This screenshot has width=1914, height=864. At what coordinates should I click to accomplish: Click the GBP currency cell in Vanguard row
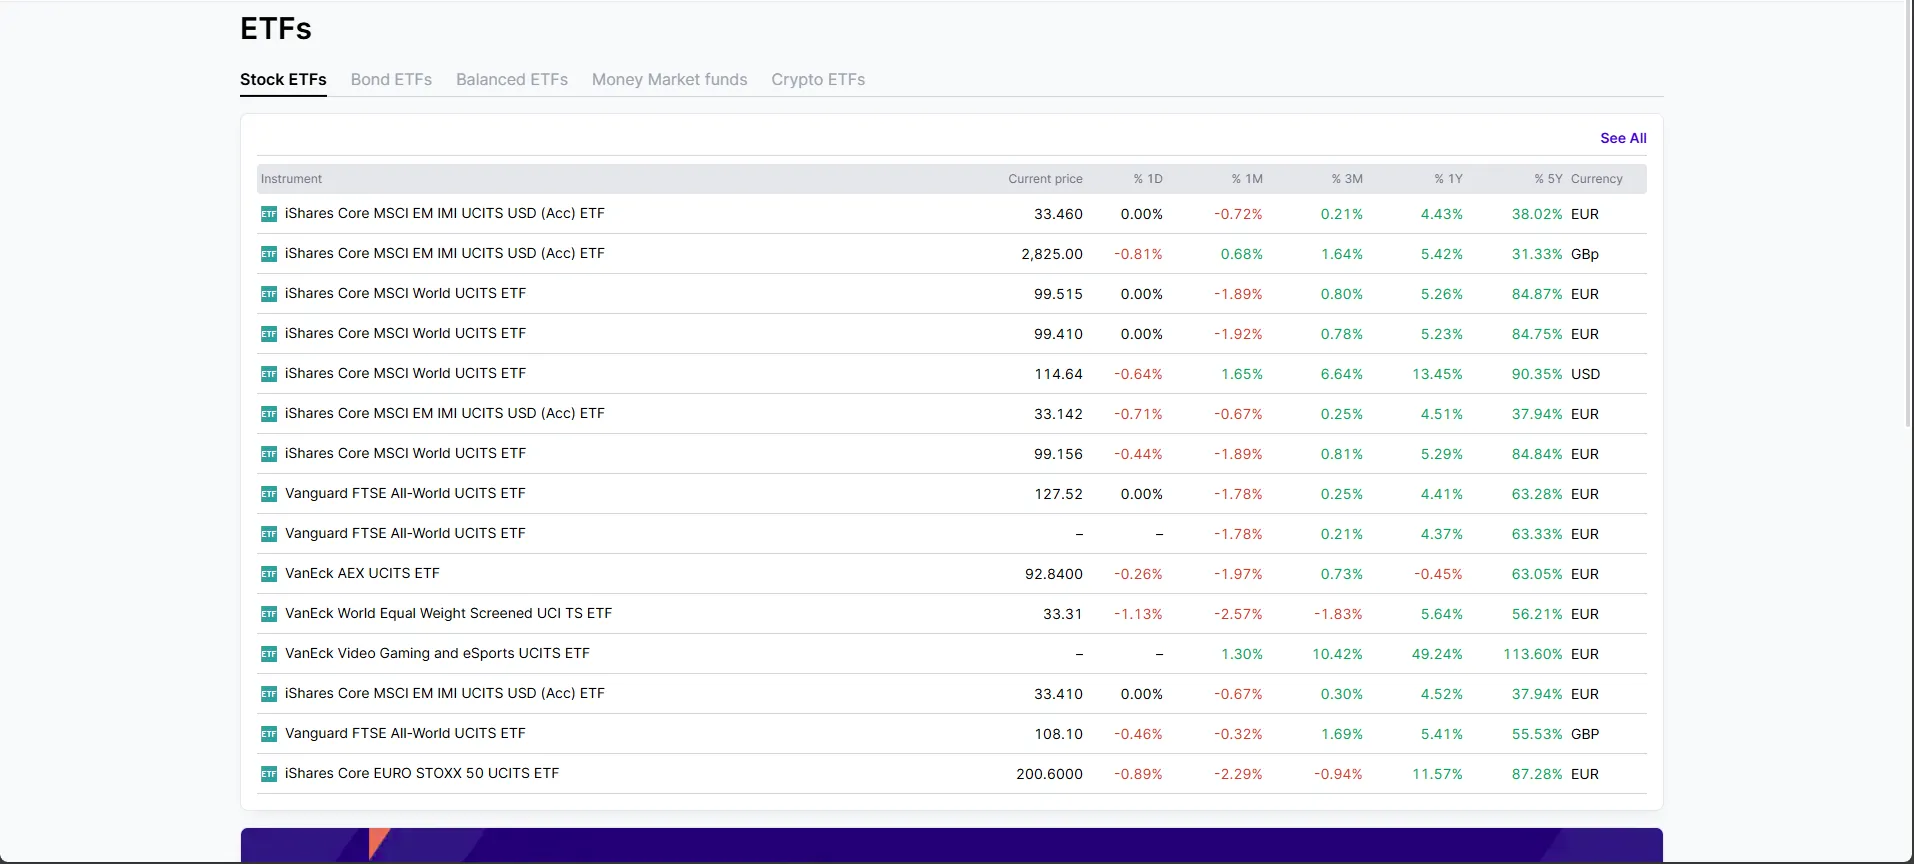[x=1585, y=734]
